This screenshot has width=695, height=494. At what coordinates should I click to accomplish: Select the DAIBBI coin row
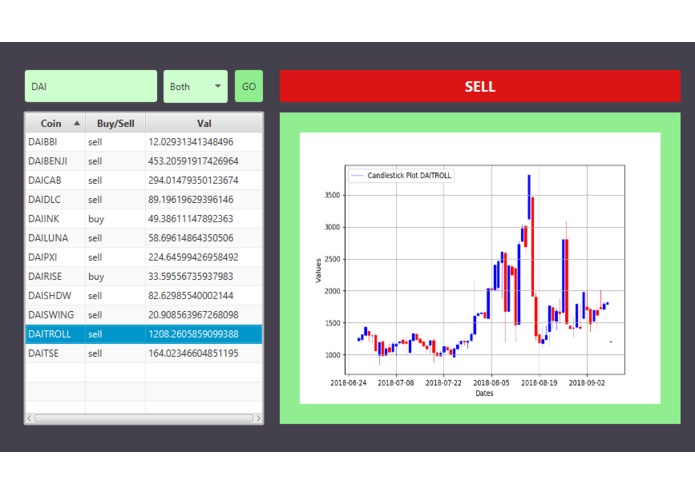(144, 142)
